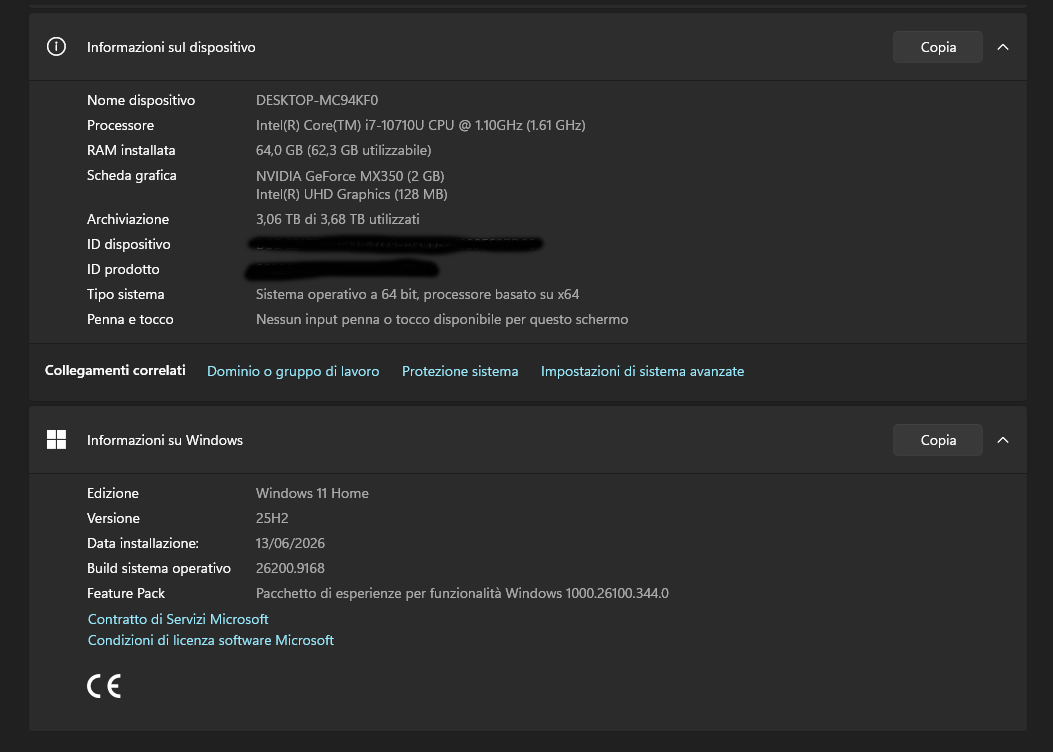This screenshot has width=1053, height=752.
Task: Click the Edizione label
Action: tap(113, 493)
